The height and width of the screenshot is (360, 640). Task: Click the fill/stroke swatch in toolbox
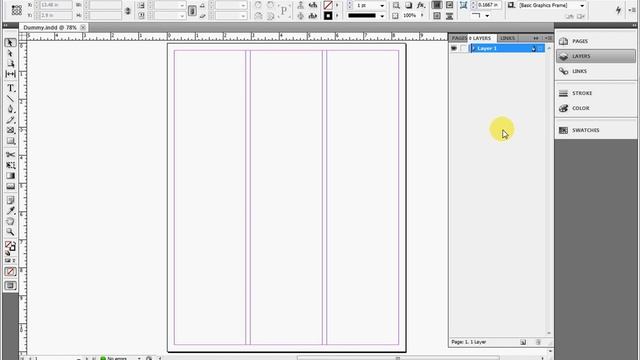point(10,246)
